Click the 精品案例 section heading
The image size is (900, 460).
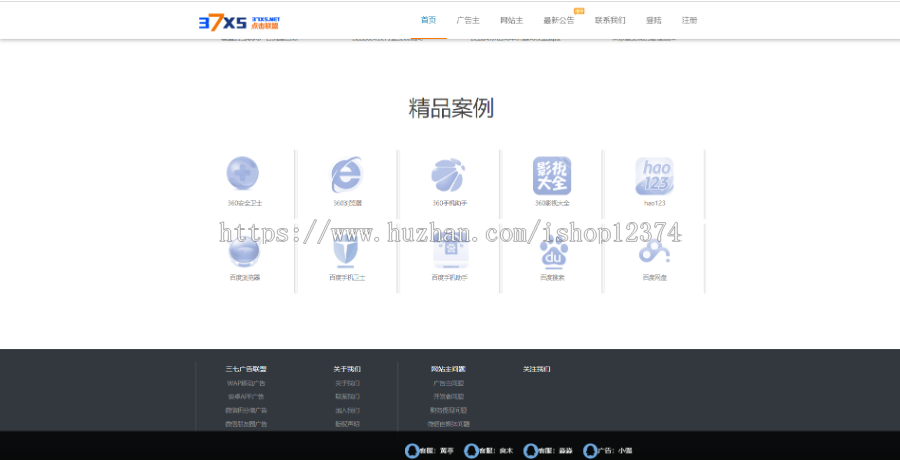(x=451, y=108)
